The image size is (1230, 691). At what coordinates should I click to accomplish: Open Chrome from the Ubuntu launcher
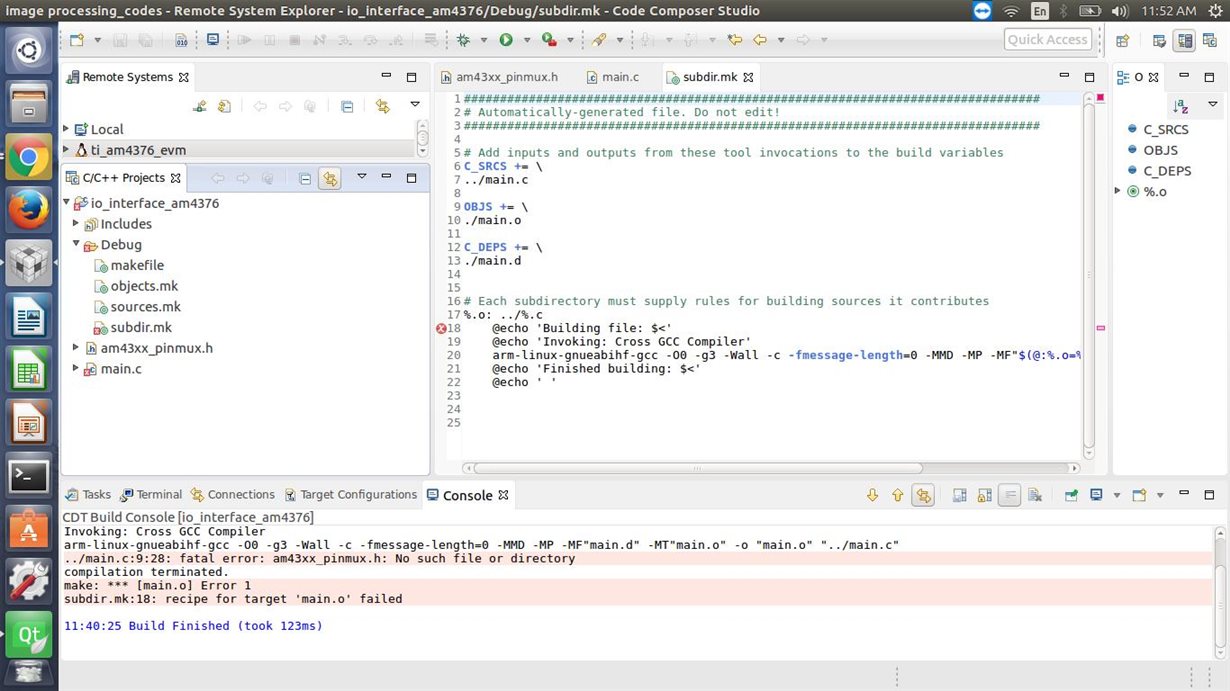click(29, 157)
